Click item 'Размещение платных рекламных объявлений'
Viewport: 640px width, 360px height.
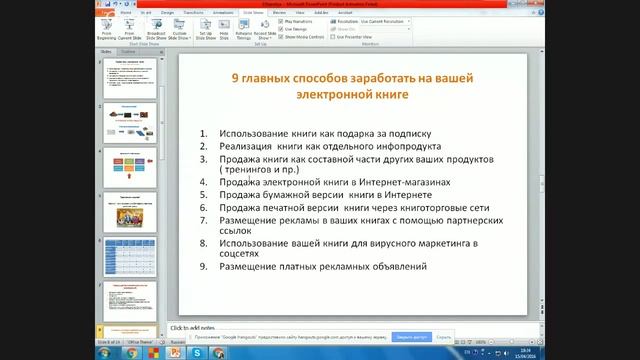pos(323,267)
